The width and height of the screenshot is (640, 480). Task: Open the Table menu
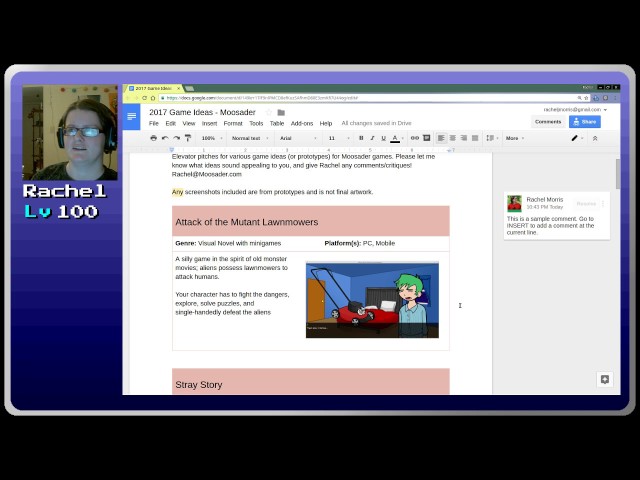277,123
